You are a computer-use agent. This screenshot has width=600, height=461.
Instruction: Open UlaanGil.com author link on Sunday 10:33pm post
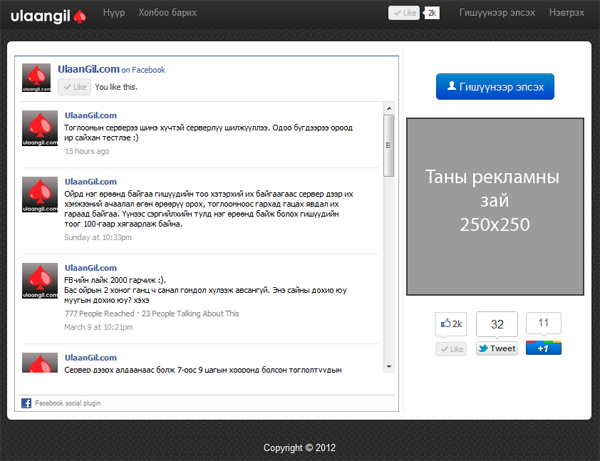[x=91, y=182]
